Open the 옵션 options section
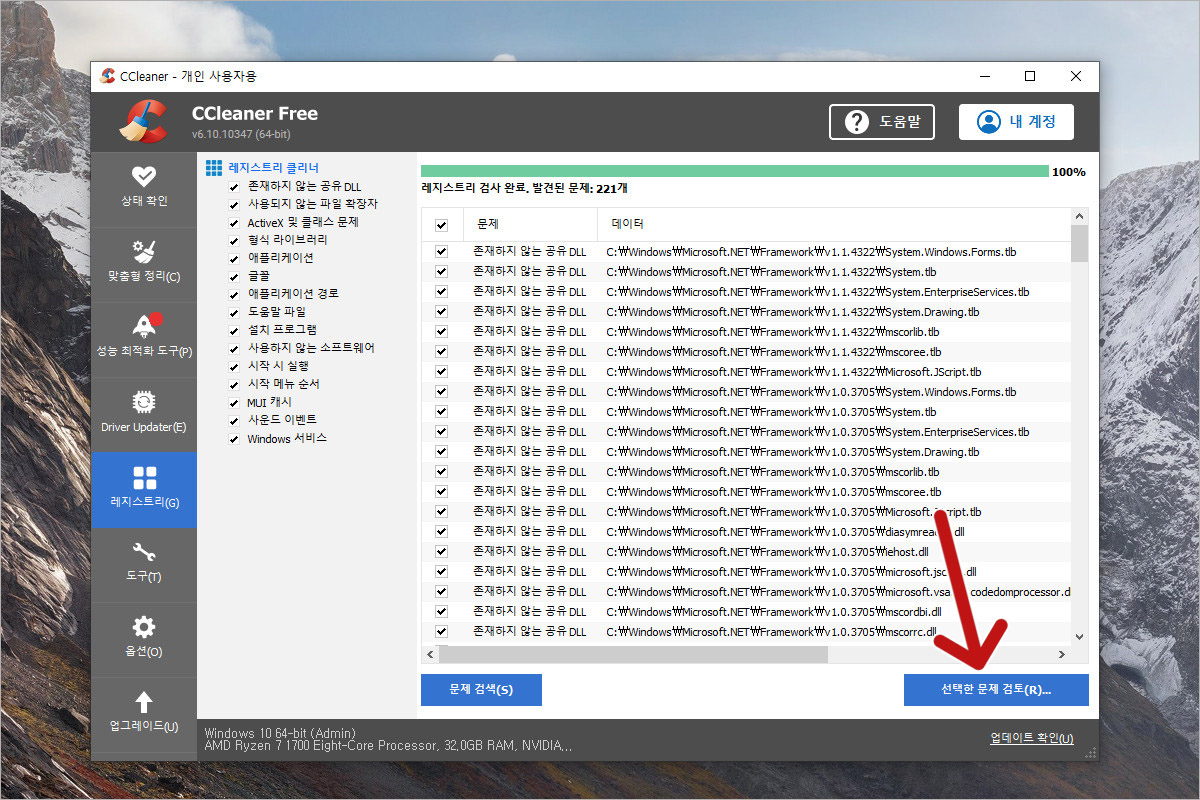This screenshot has width=1200, height=800. tap(144, 639)
